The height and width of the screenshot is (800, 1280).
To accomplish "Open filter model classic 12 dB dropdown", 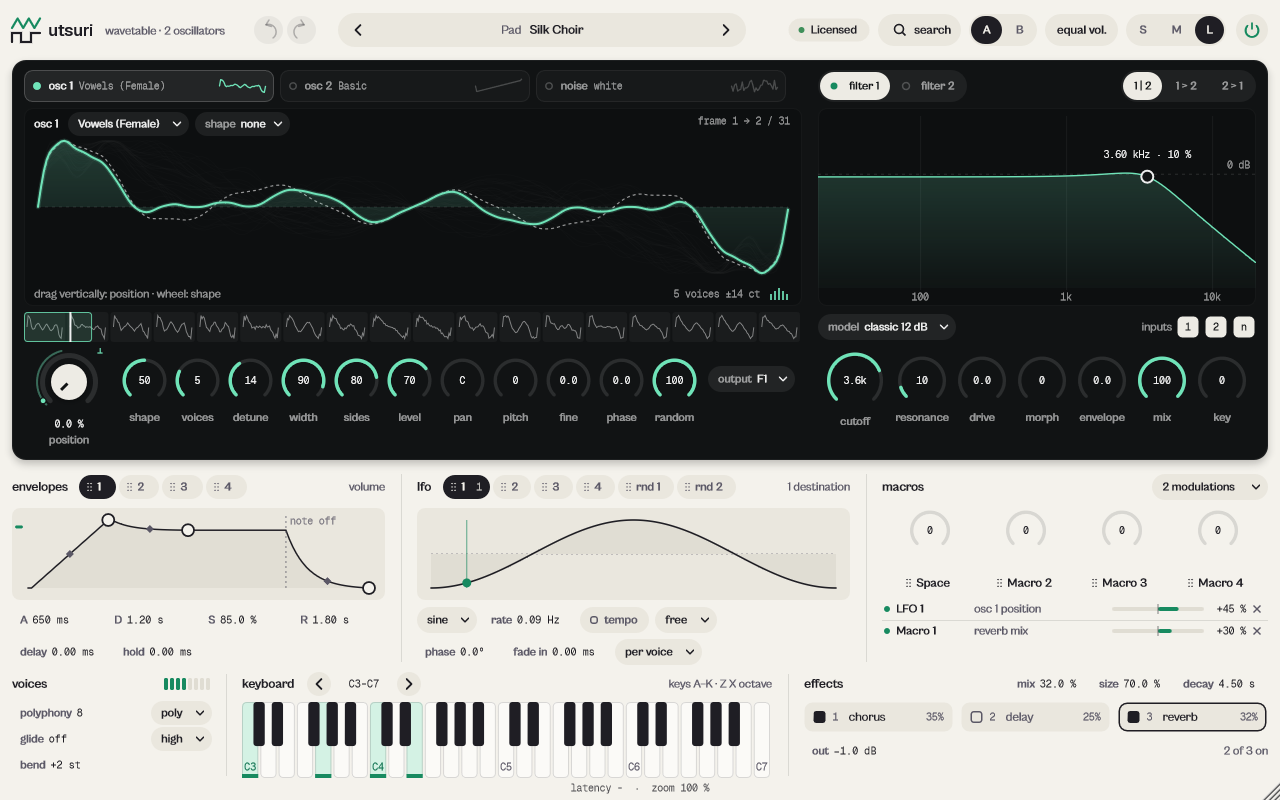I will (887, 327).
